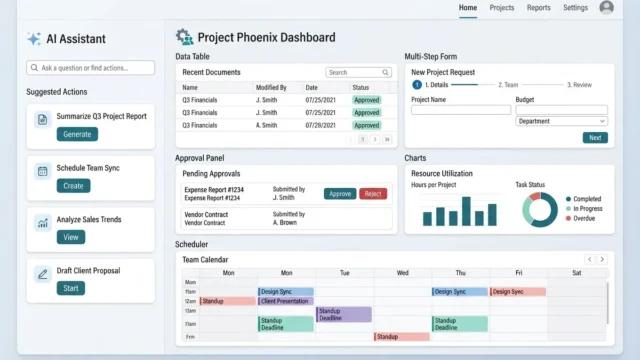
Task: Click View for Analyze Sales Trends
Action: [71, 237]
